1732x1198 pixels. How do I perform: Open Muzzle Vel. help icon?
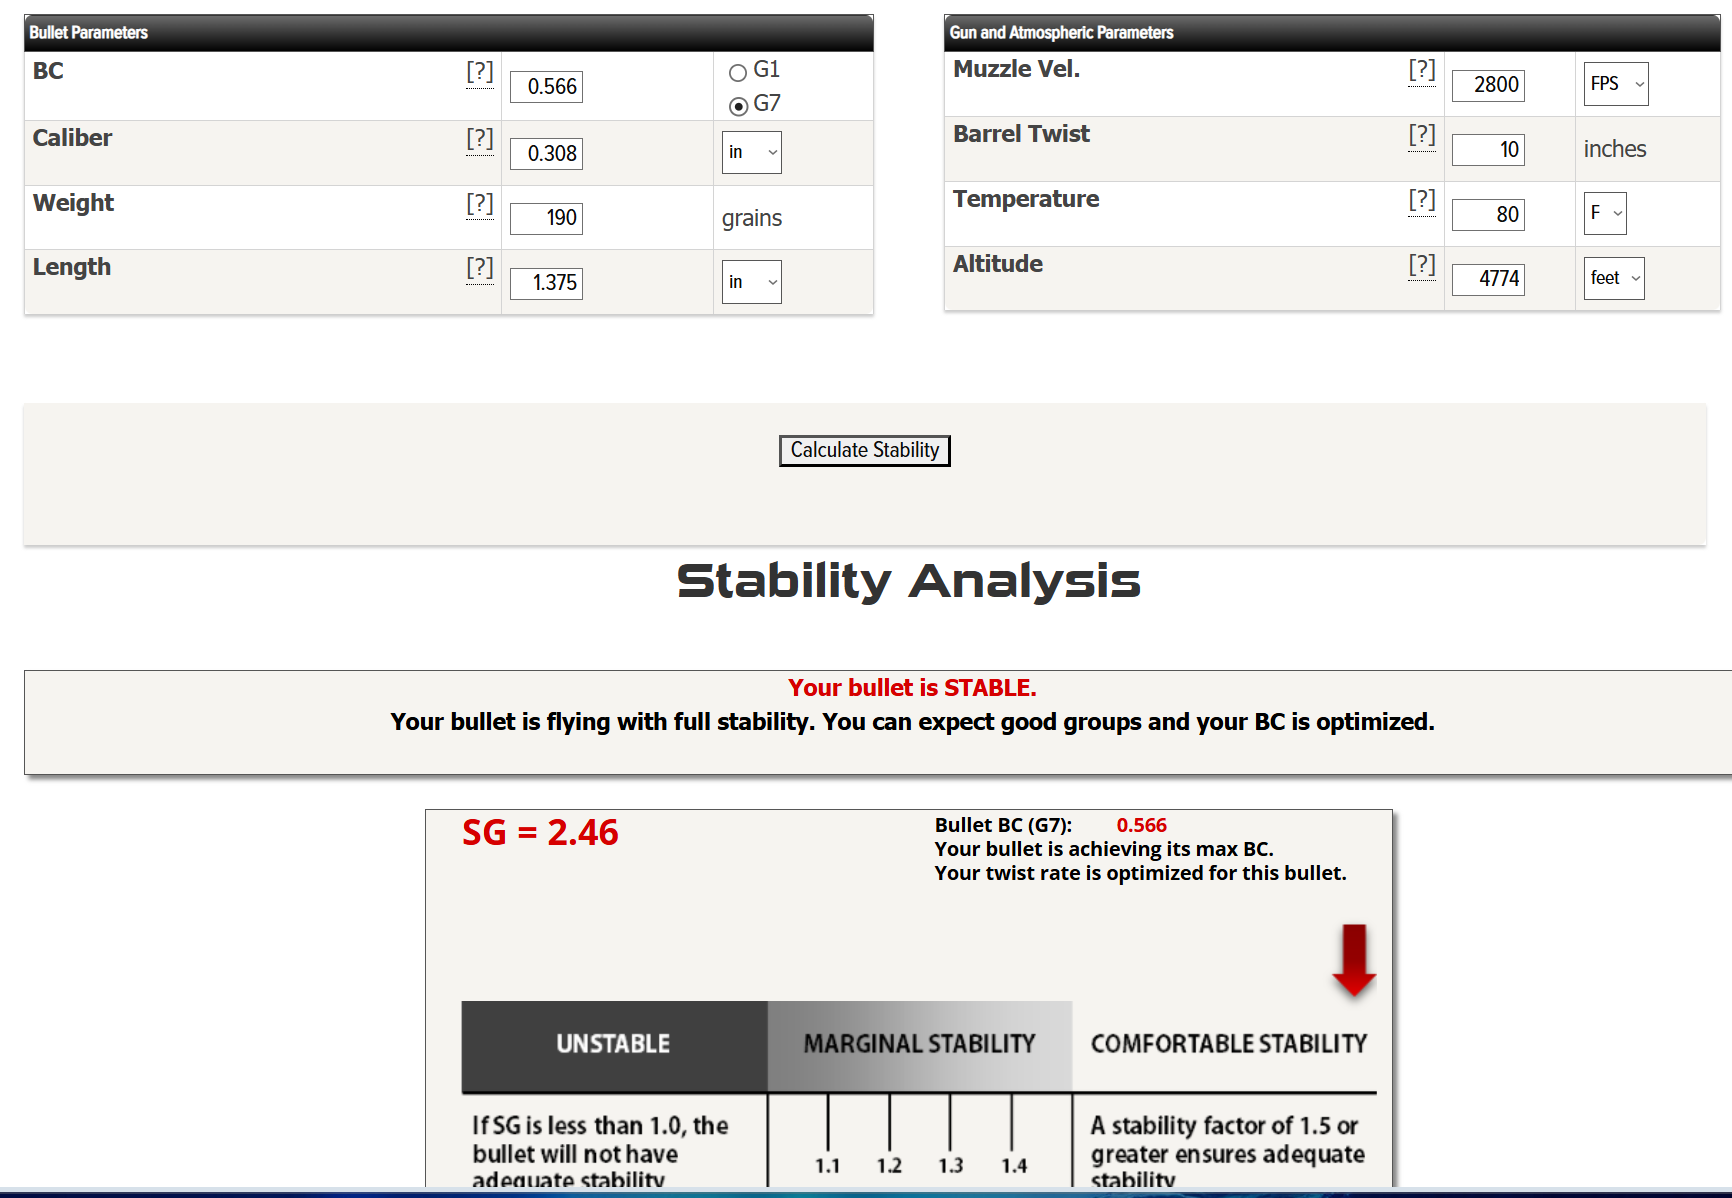[1421, 70]
